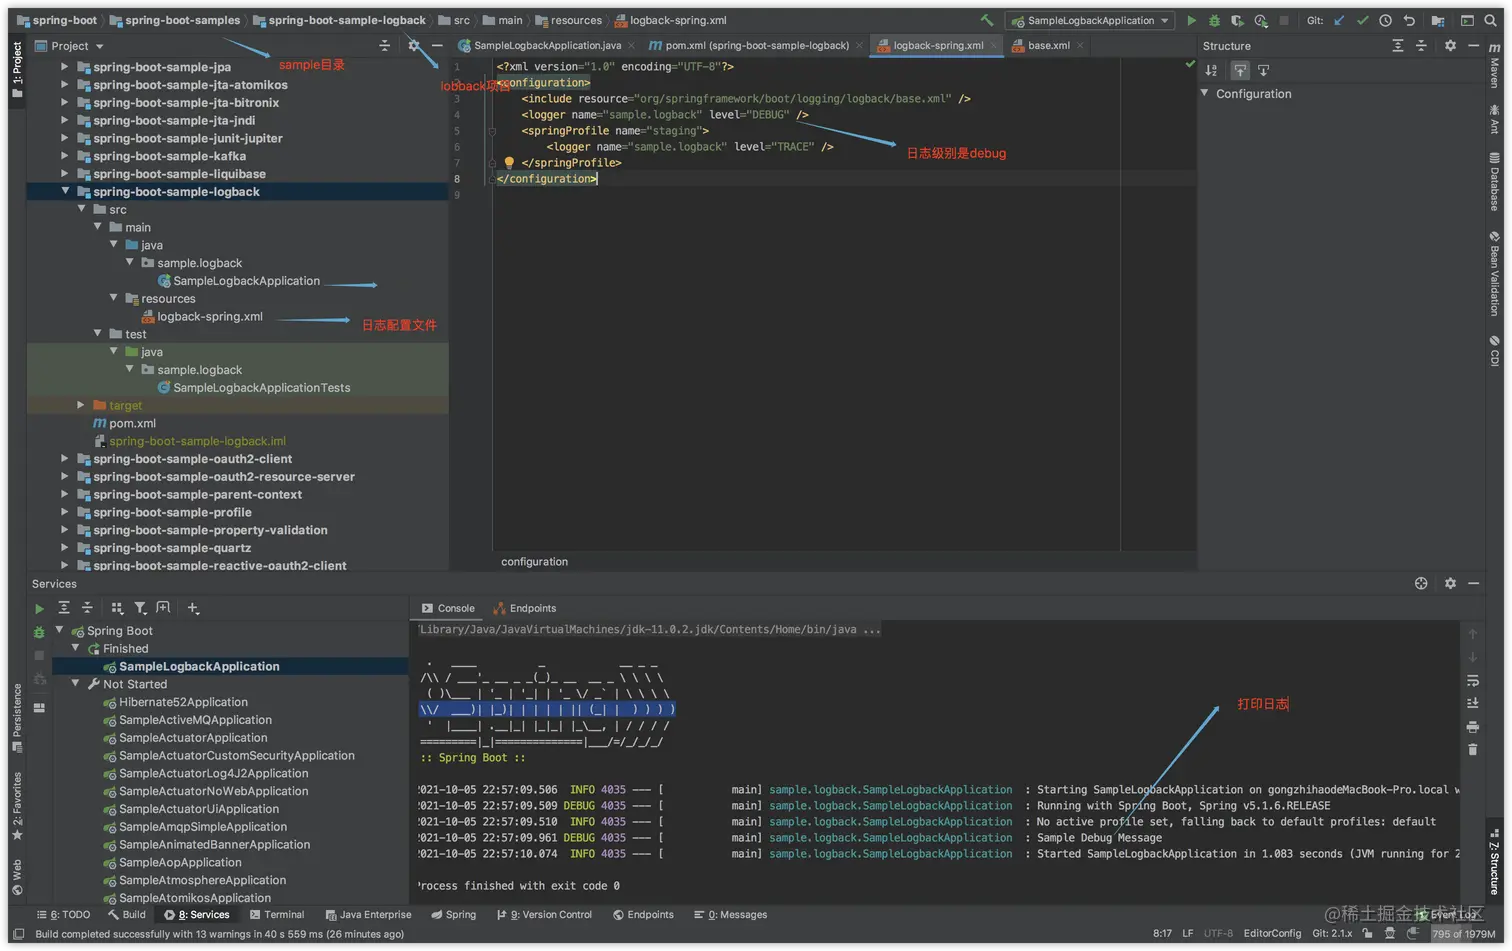Collapse the Spring Boot services node
The height and width of the screenshot is (951, 1512).
click(60, 630)
